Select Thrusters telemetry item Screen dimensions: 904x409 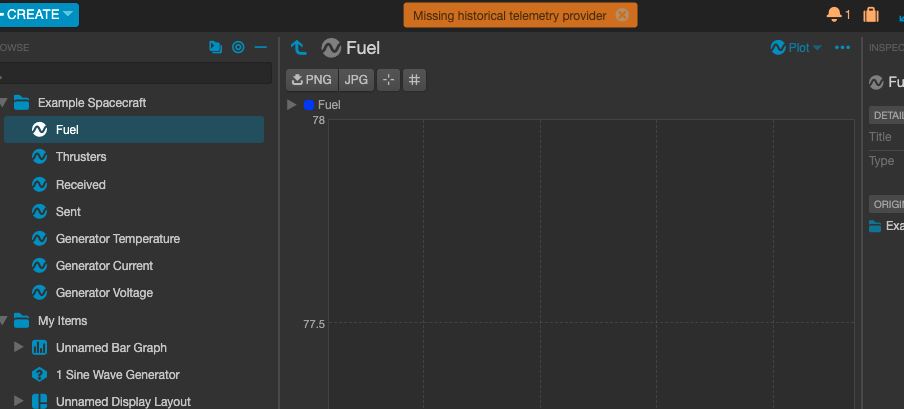81,157
